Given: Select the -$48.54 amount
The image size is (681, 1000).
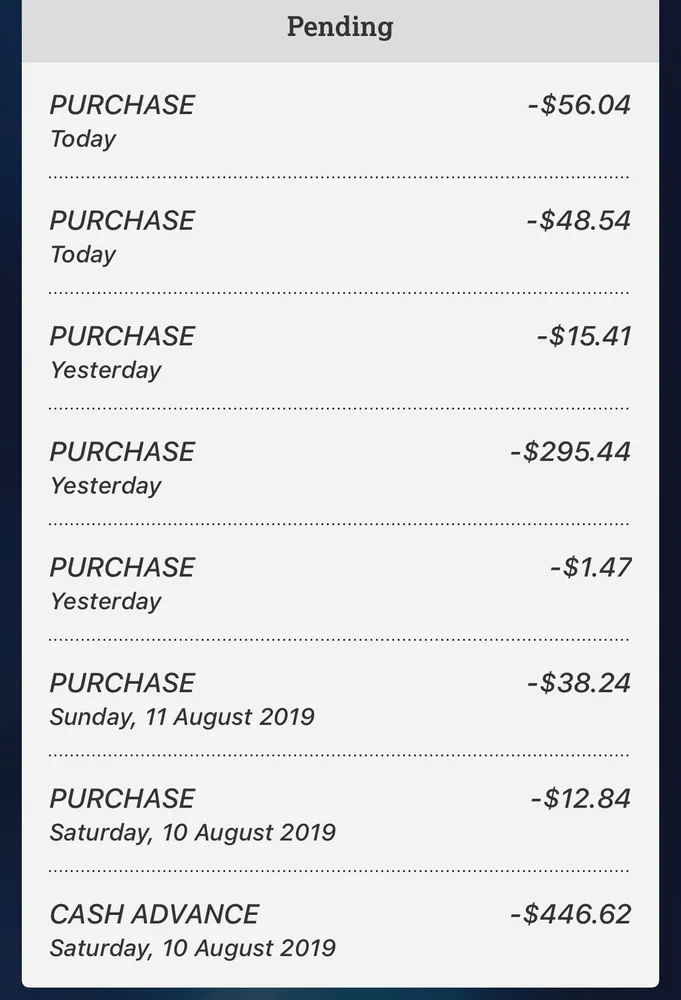Looking at the screenshot, I should pyautogui.click(x=579, y=220).
